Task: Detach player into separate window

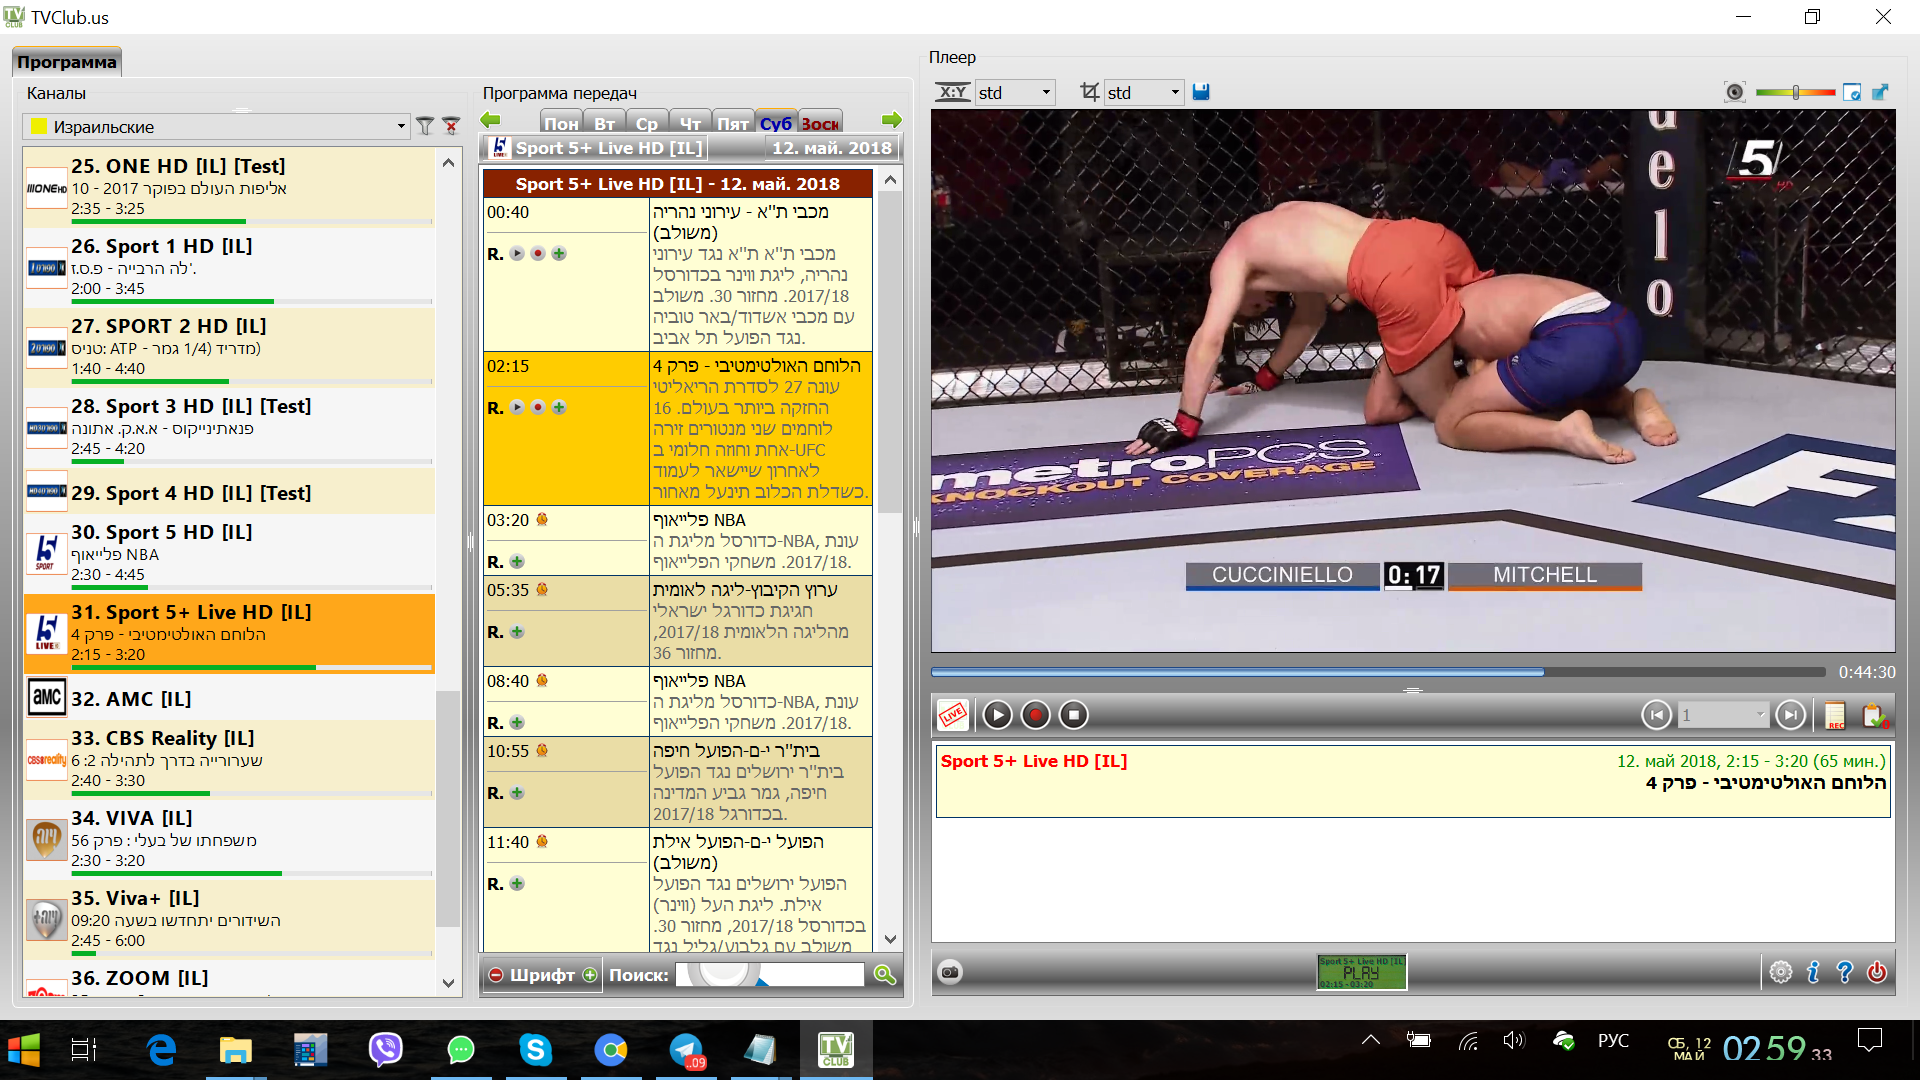Action: tap(1880, 92)
